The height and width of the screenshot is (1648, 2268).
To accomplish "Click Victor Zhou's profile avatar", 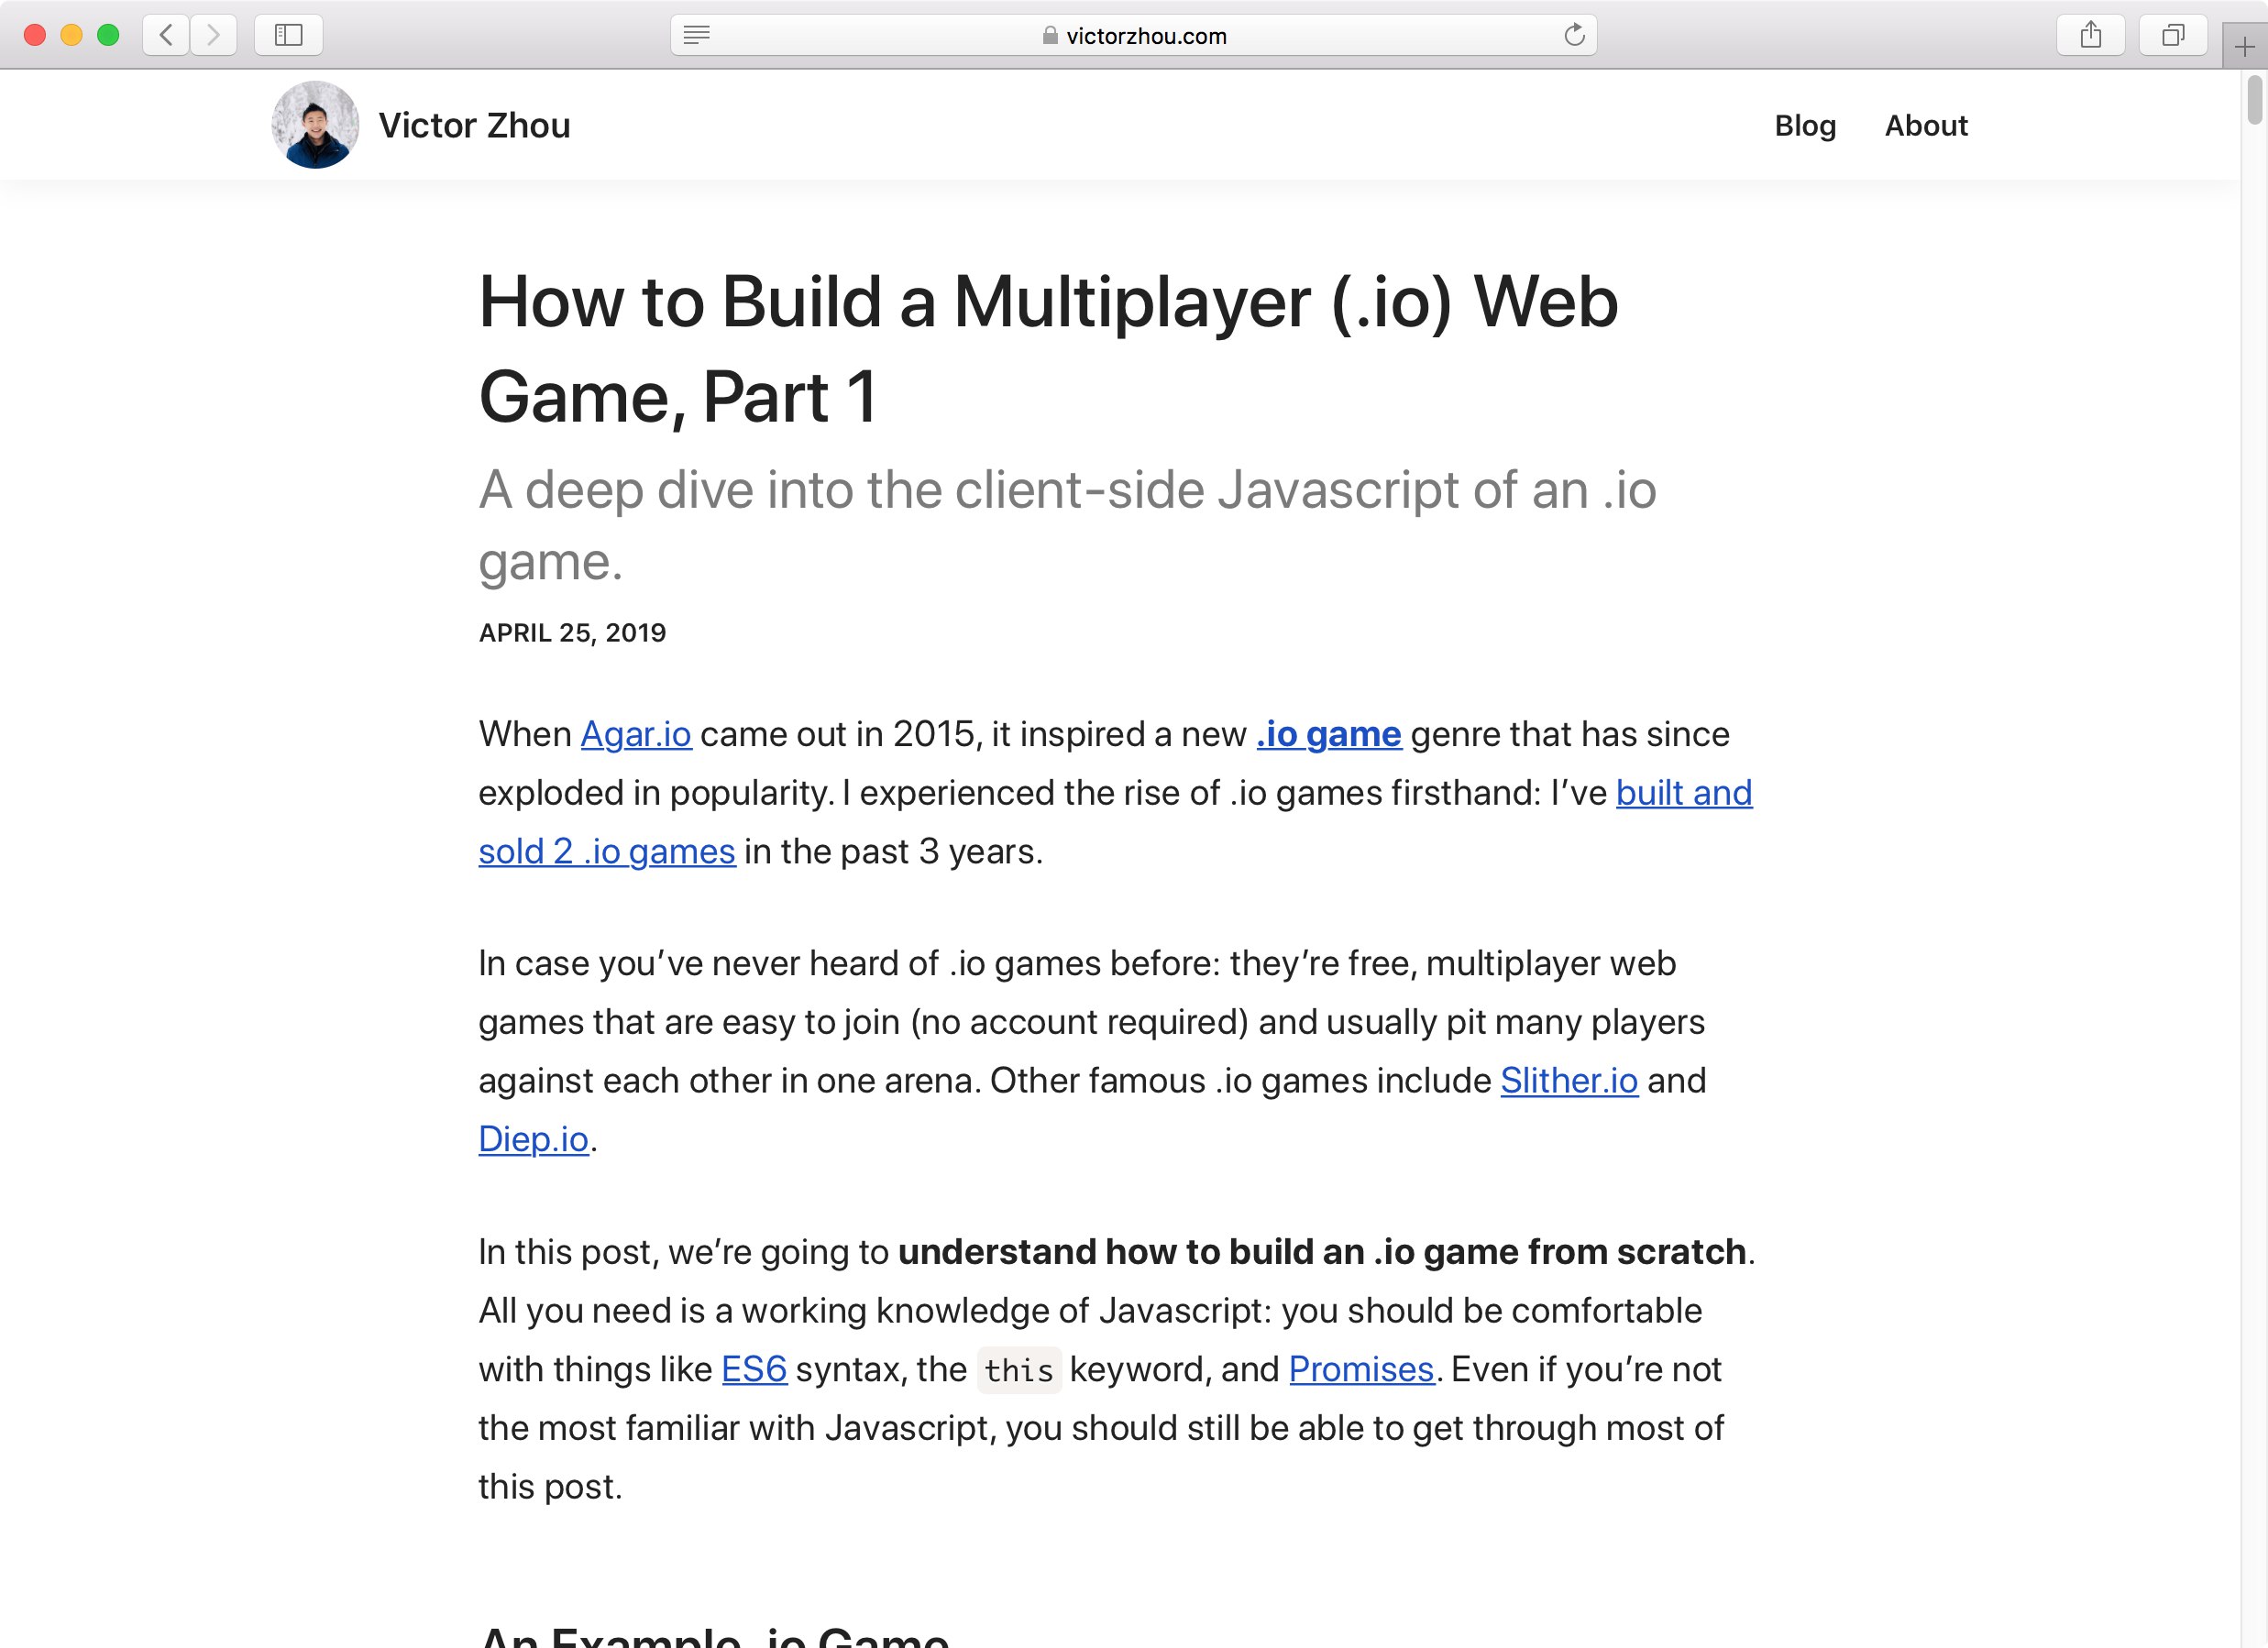I will [315, 125].
